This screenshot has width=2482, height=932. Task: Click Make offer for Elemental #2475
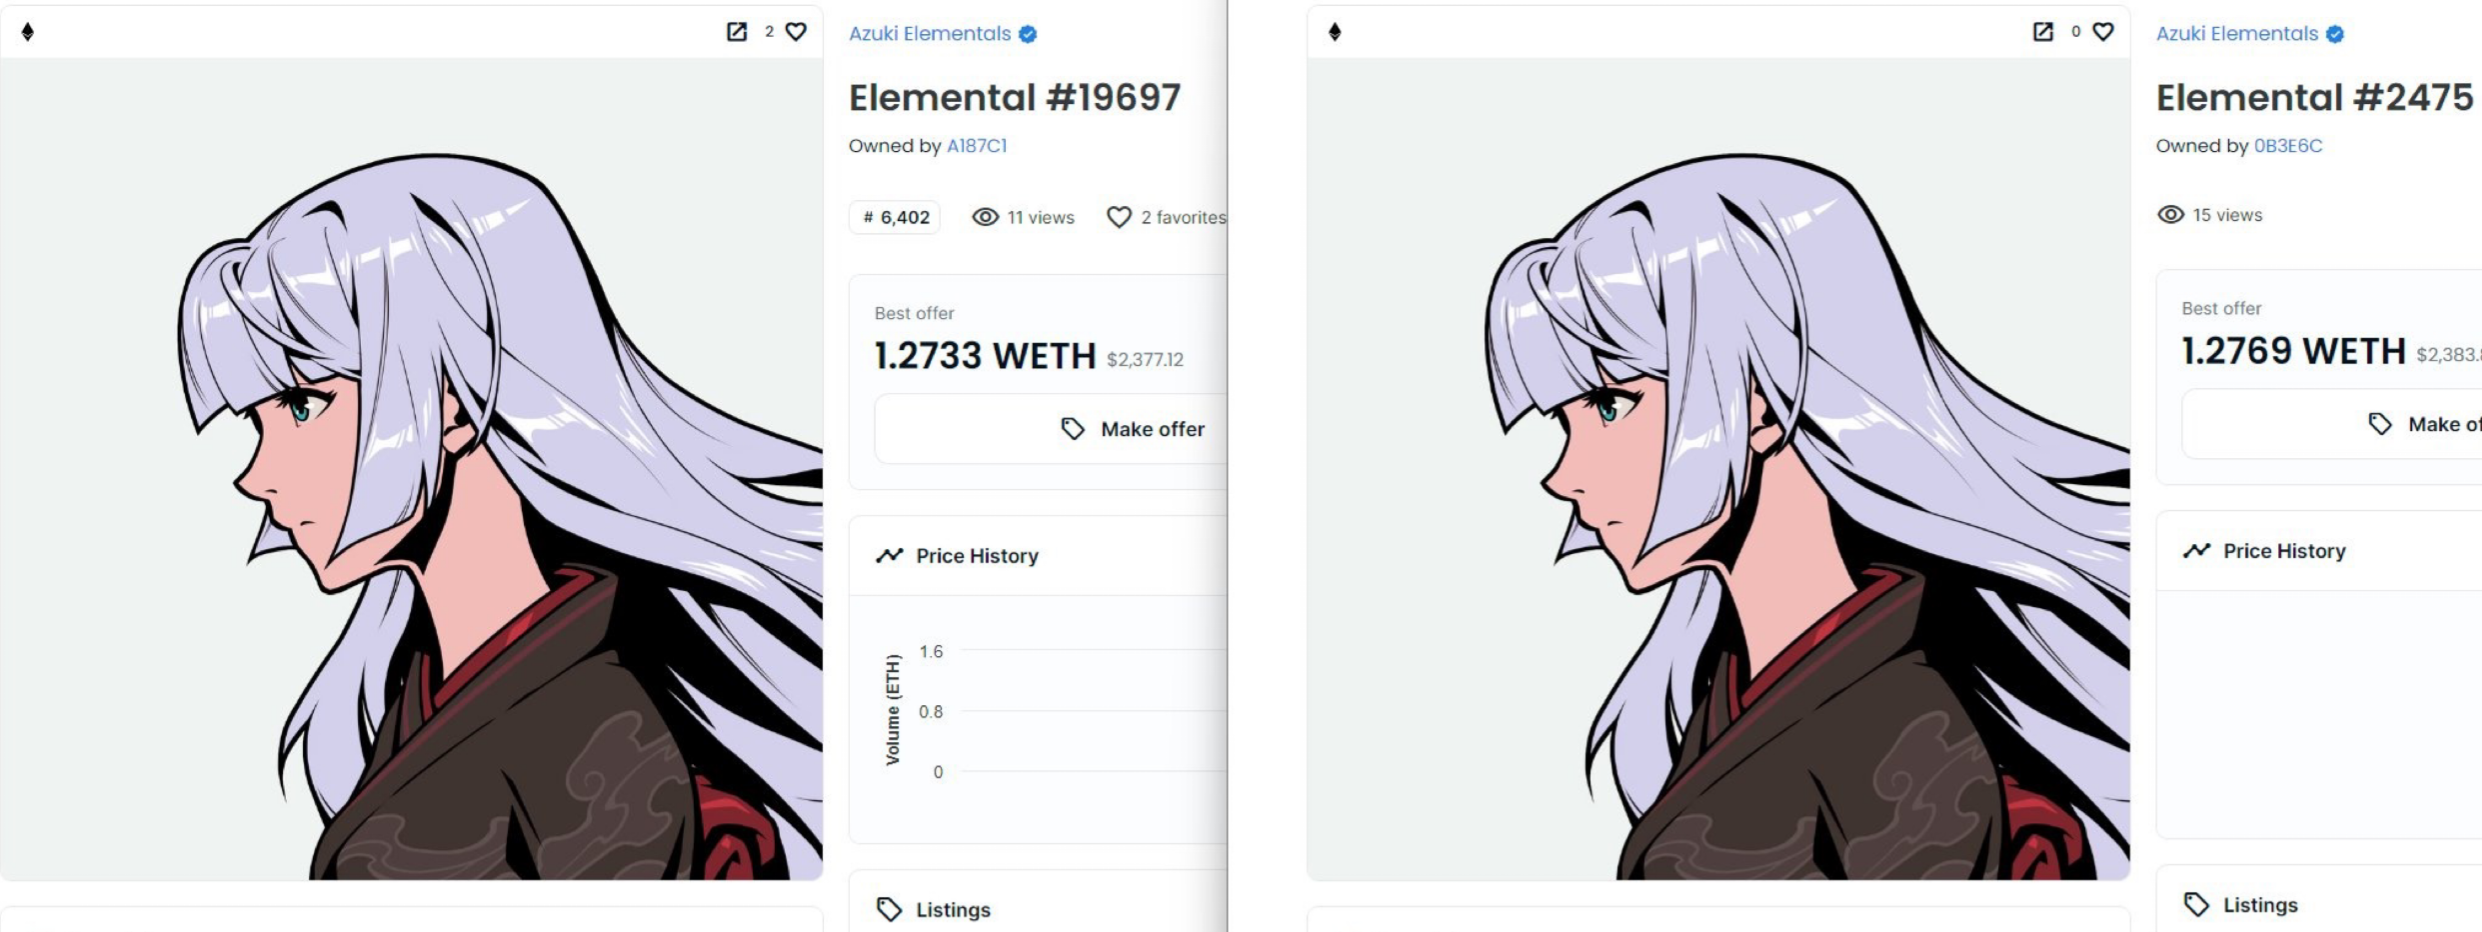pyautogui.click(x=2331, y=424)
